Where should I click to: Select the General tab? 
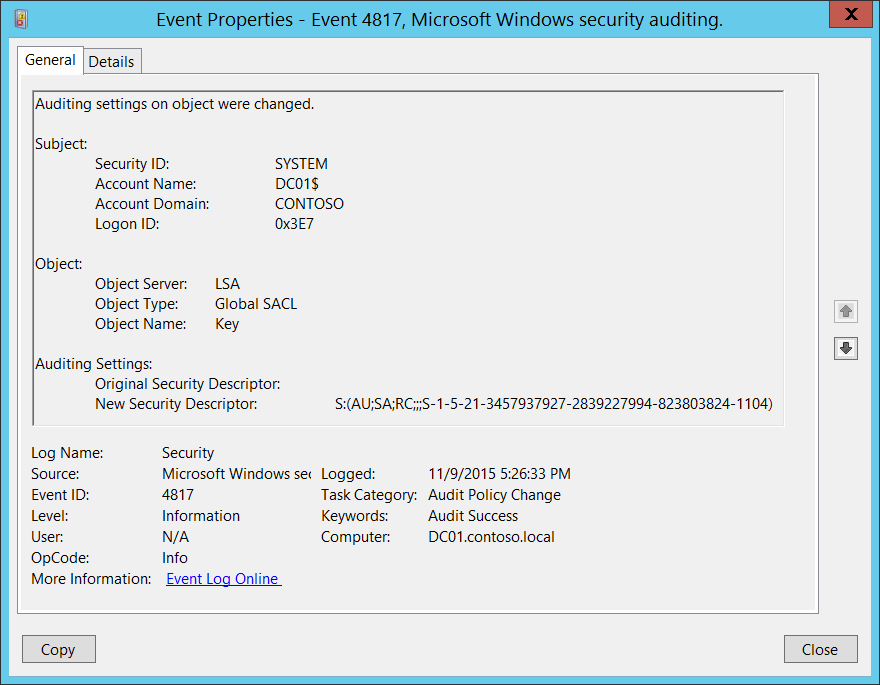[x=50, y=60]
